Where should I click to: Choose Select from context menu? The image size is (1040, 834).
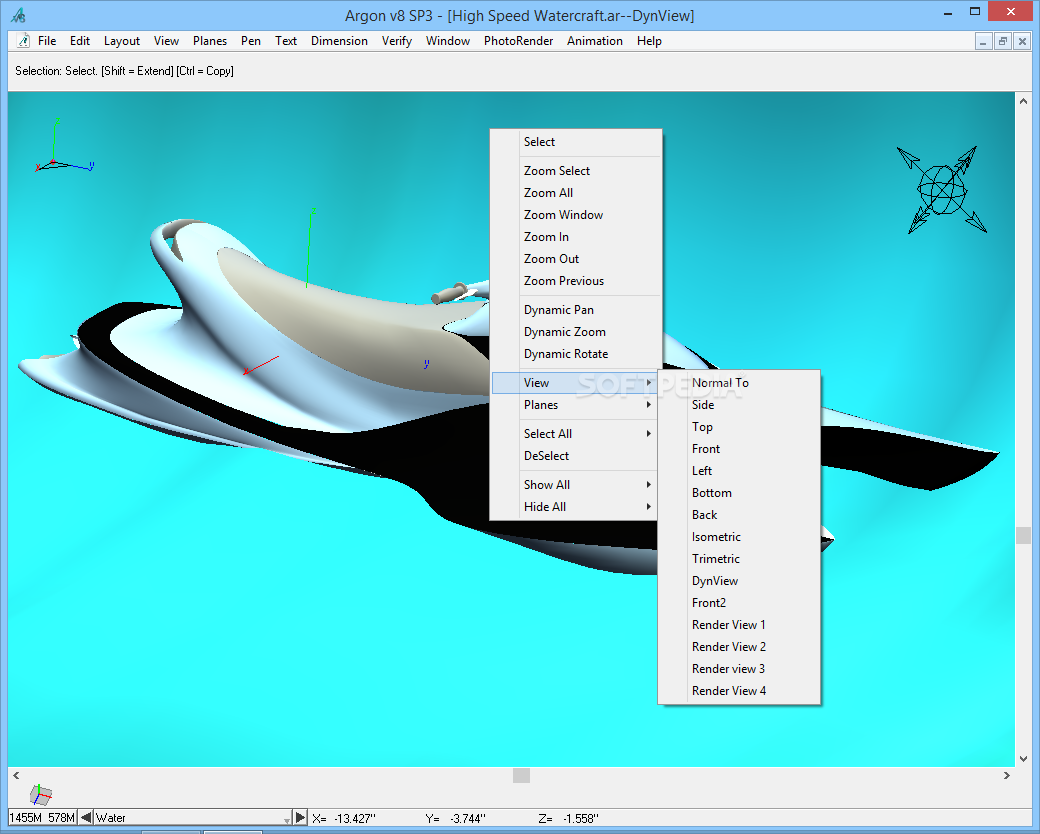(575, 142)
